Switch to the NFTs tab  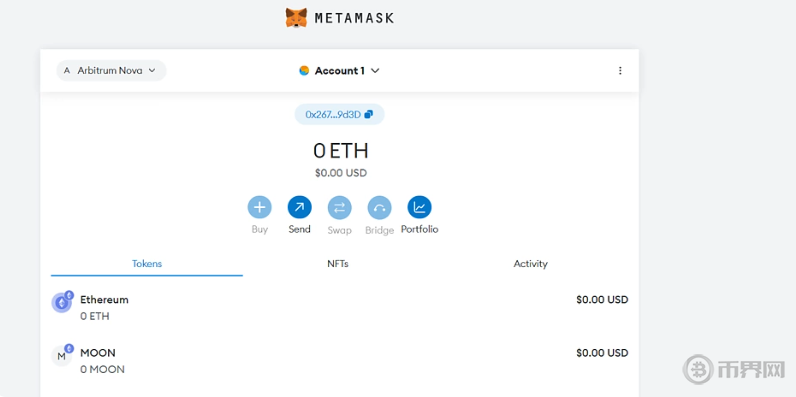coord(338,263)
